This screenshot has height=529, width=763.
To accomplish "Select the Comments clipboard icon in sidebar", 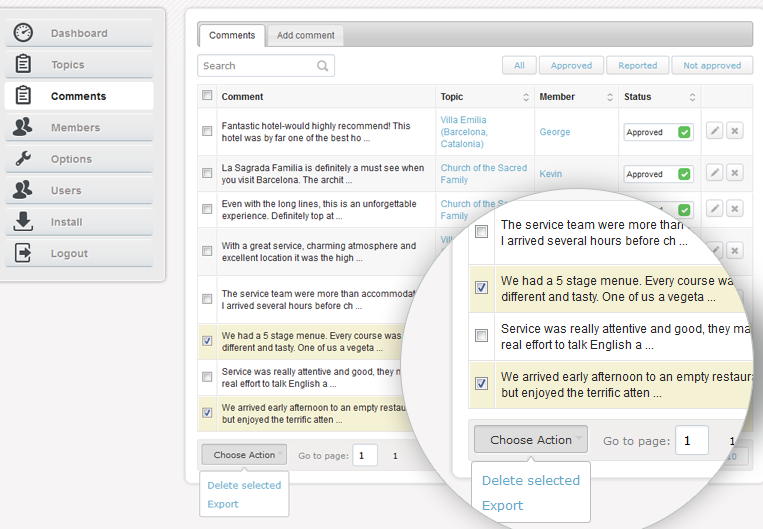I will pos(23,95).
